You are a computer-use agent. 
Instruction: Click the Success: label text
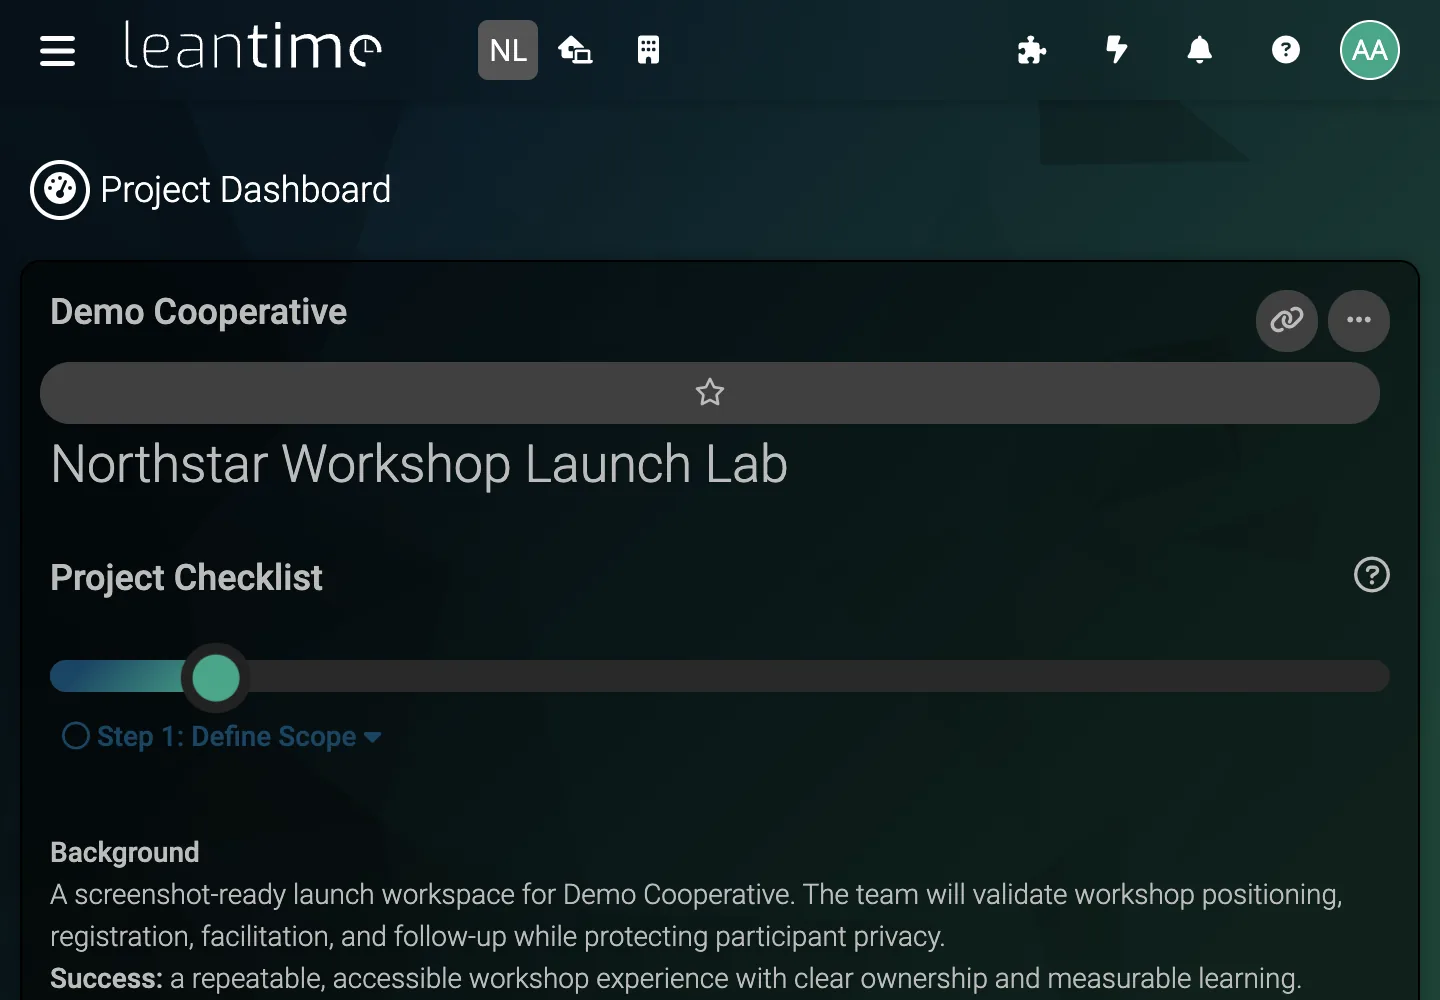pos(106,978)
